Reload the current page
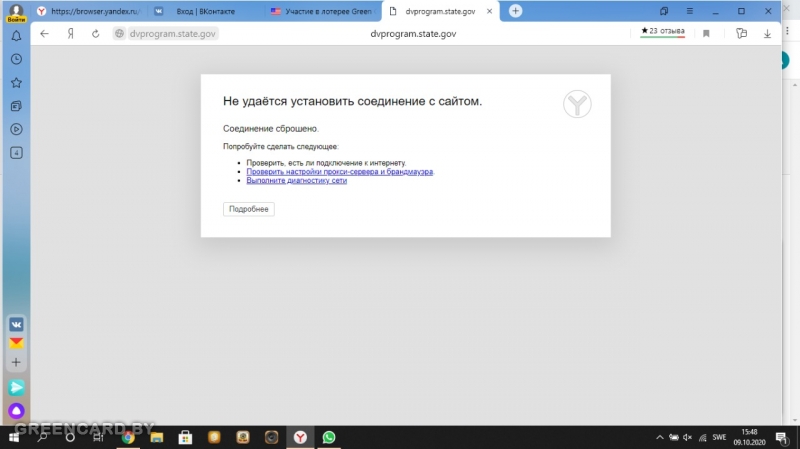 tap(96, 33)
